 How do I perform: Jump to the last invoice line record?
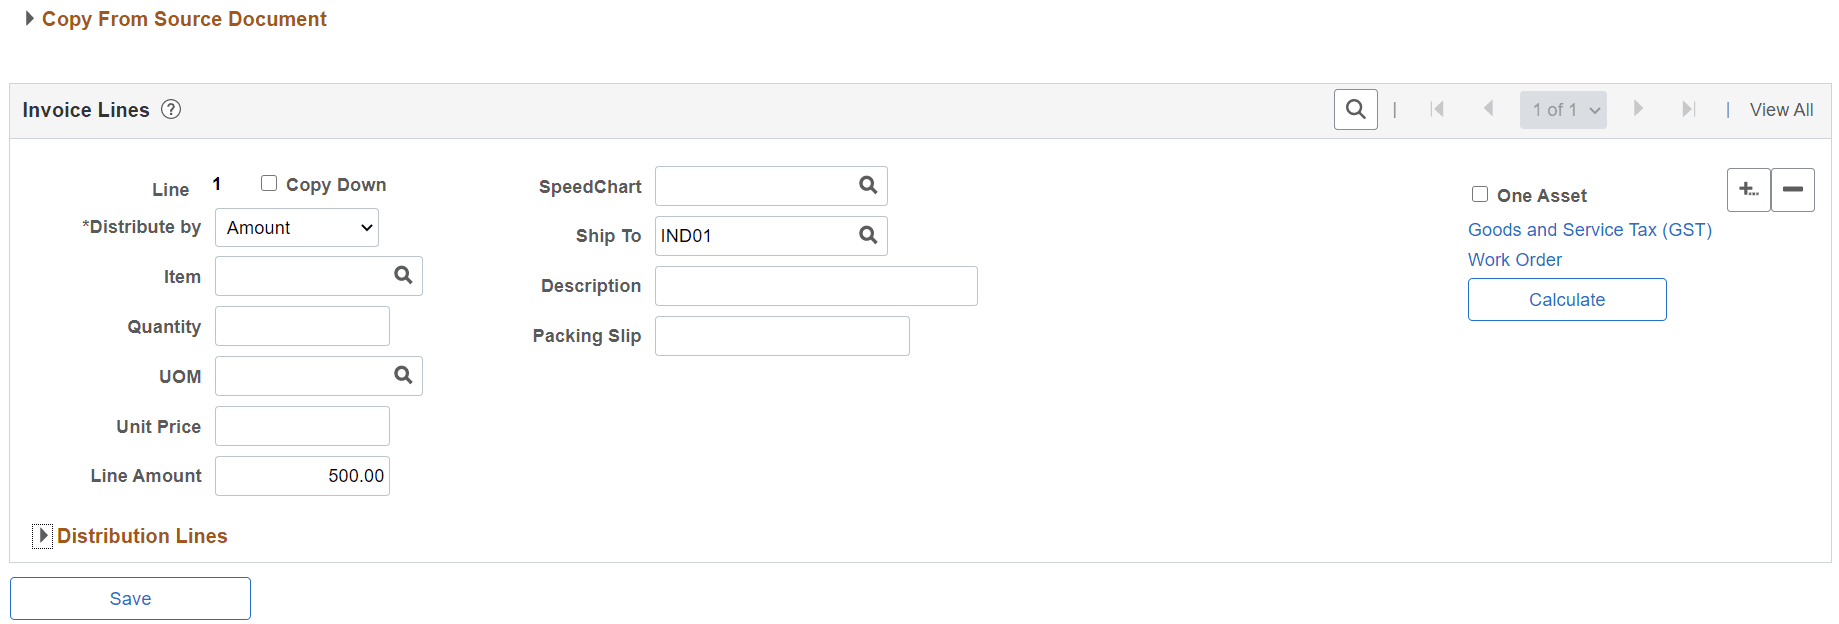coord(1689,109)
